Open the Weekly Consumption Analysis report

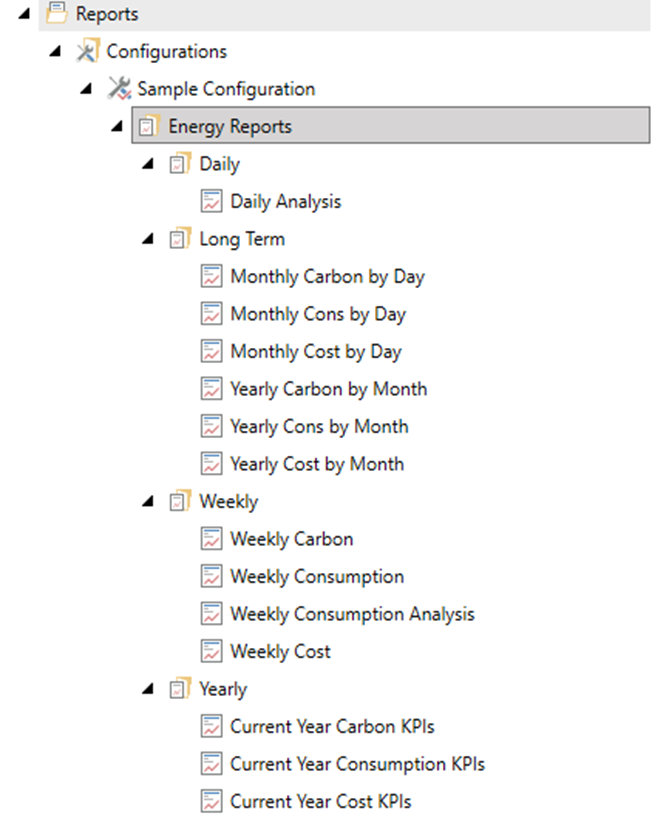[x=352, y=614]
